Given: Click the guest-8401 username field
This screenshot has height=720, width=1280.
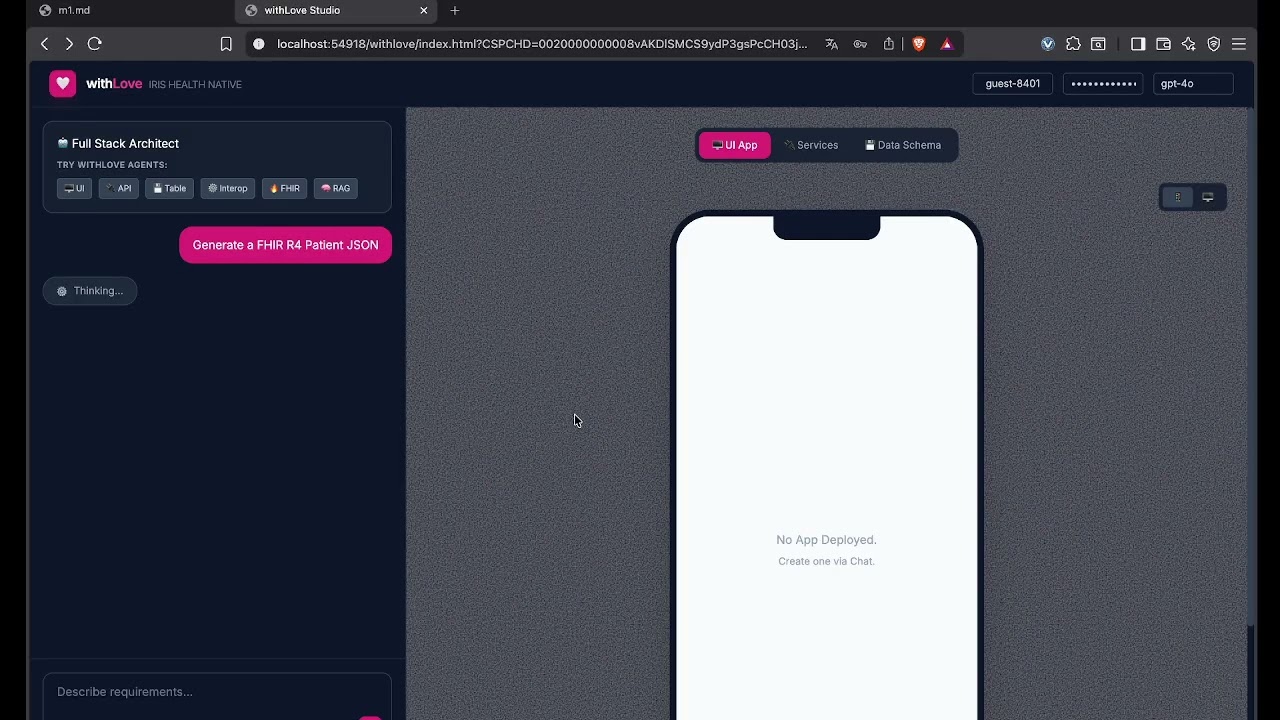Looking at the screenshot, I should [1012, 84].
